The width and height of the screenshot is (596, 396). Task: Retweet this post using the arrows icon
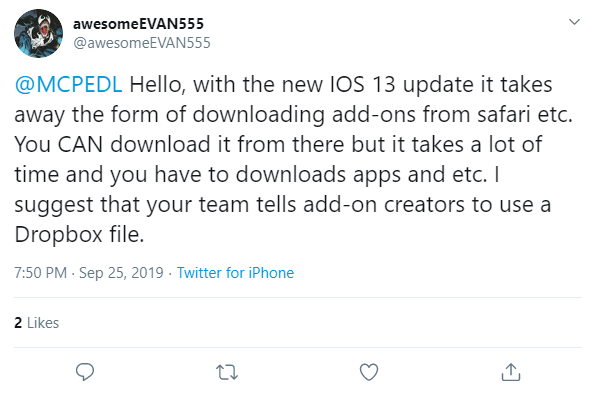click(x=227, y=372)
